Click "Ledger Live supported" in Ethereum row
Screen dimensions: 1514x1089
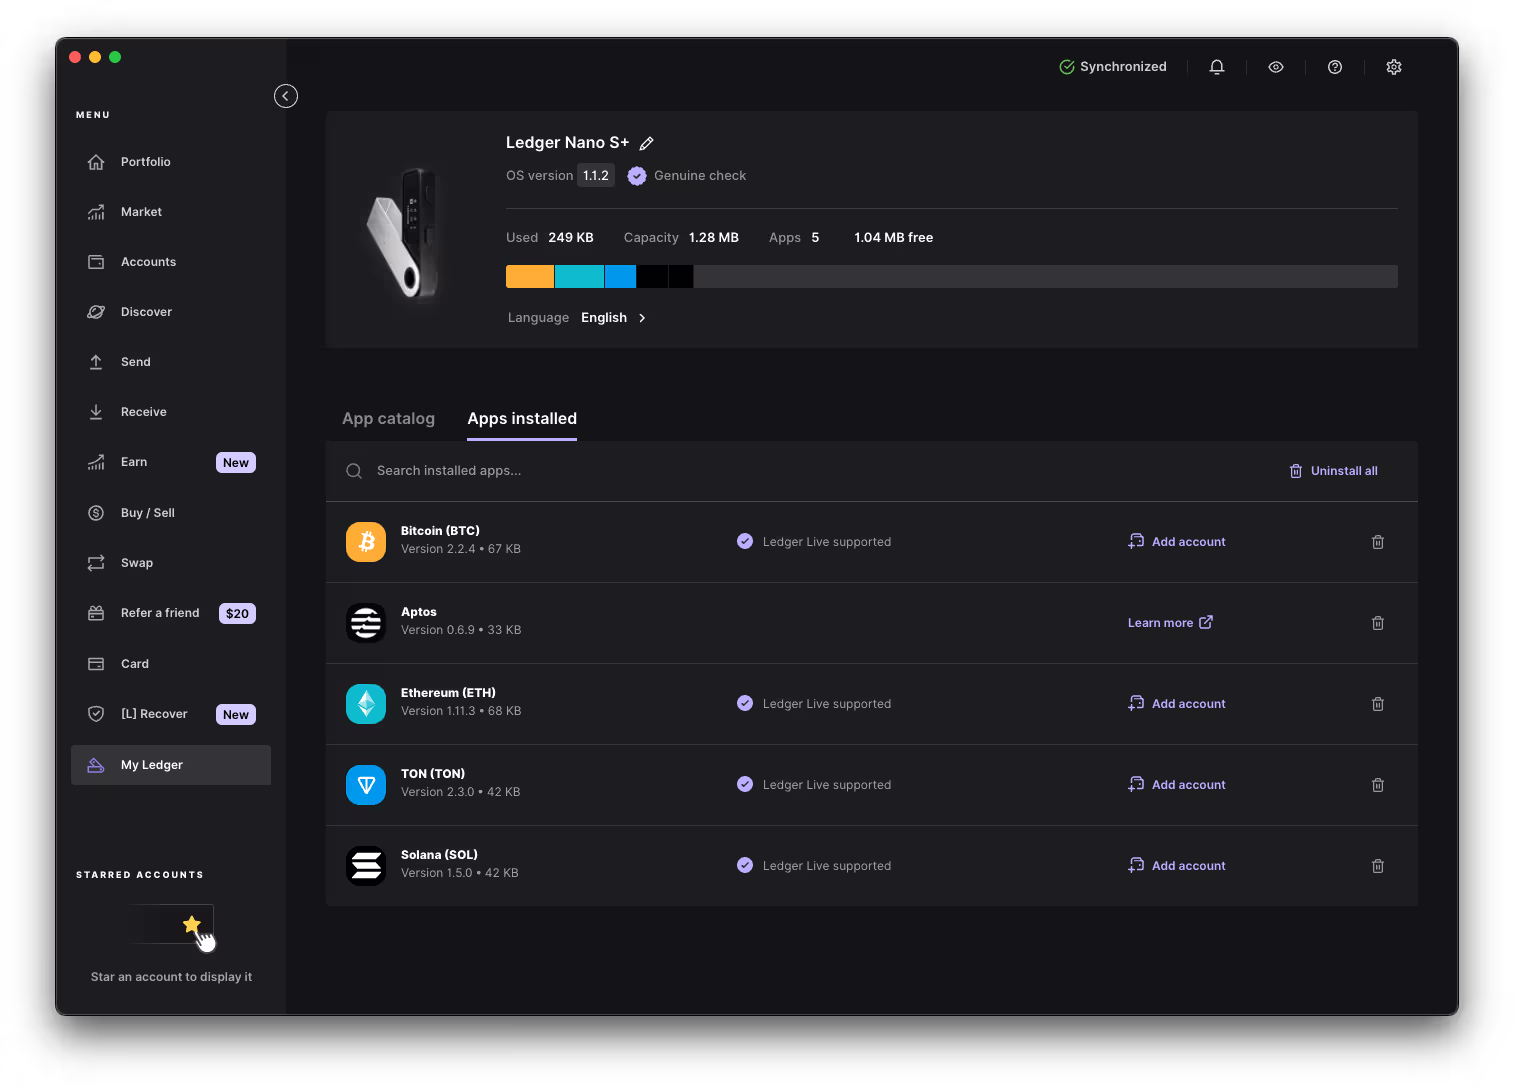[827, 704]
